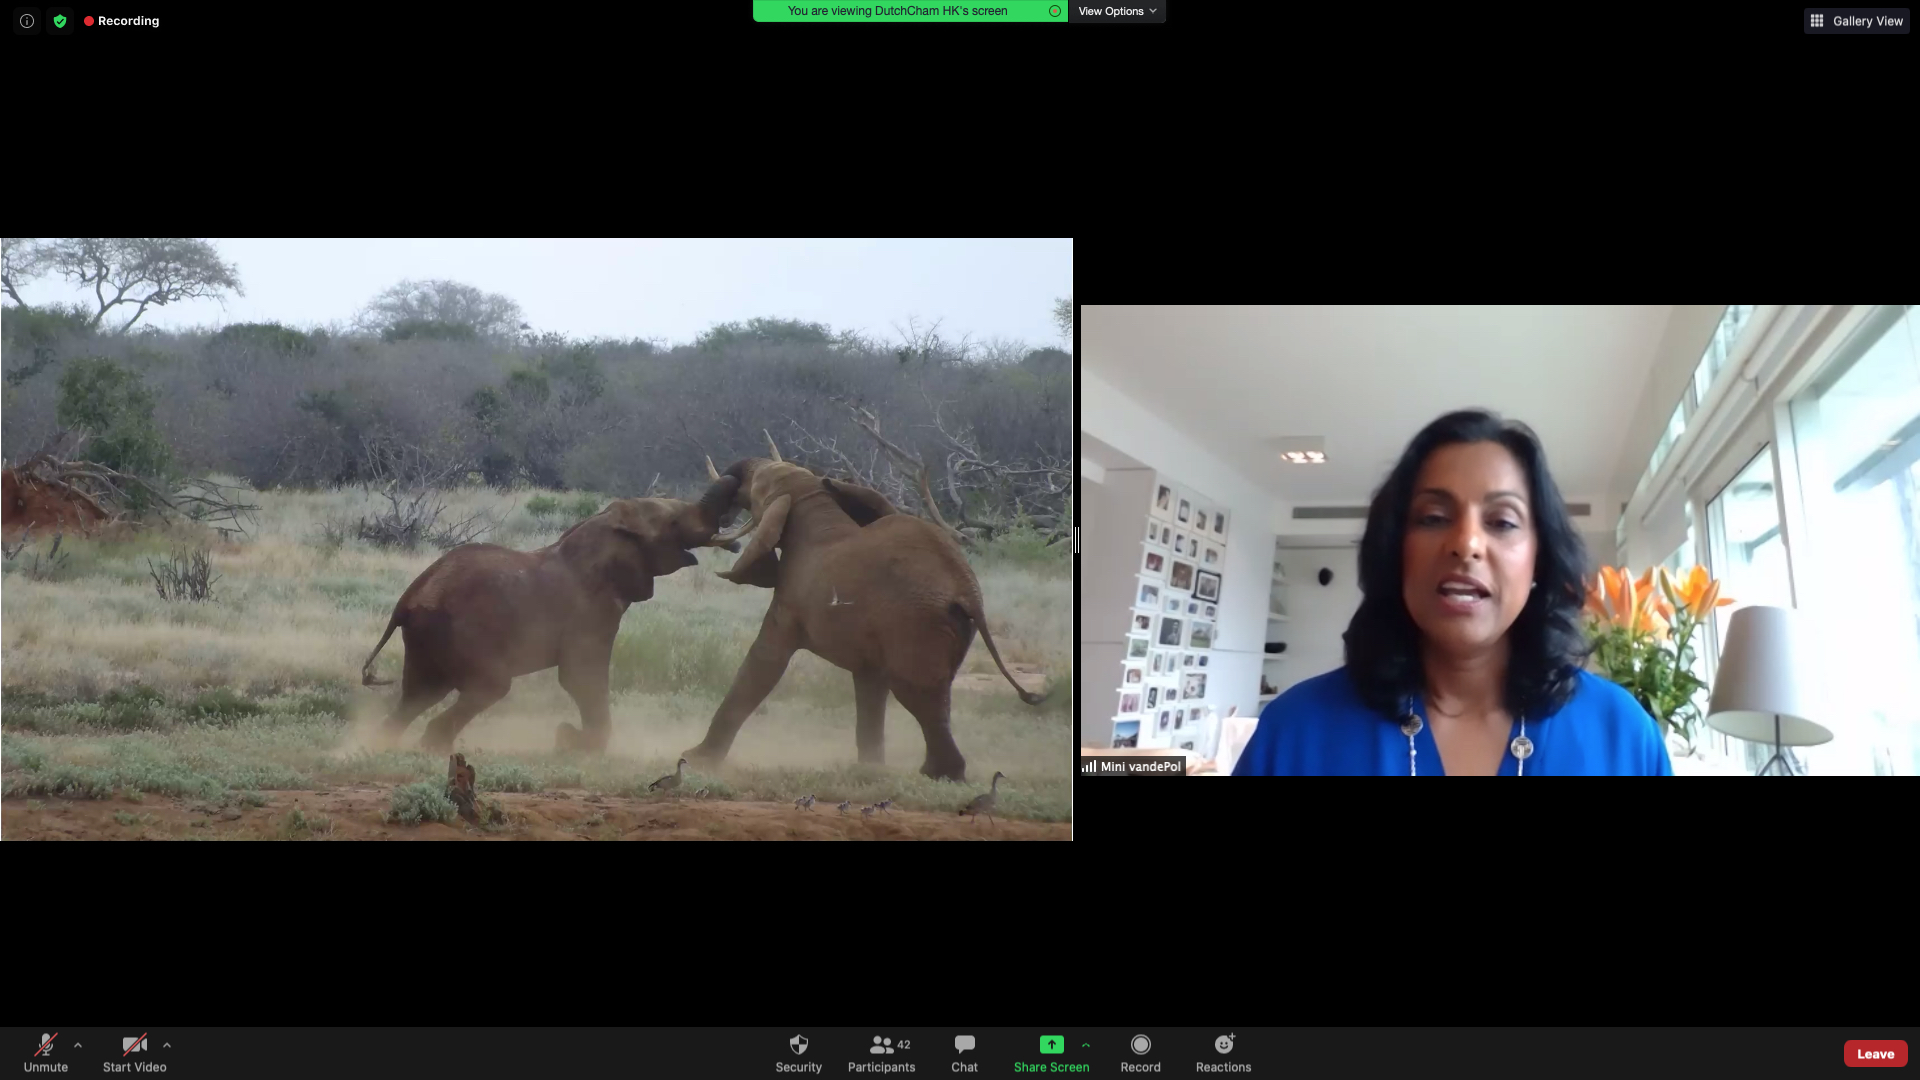This screenshot has height=1080, width=1920.
Task: Click the divider handle between shared screen and video
Action: pos(1076,540)
